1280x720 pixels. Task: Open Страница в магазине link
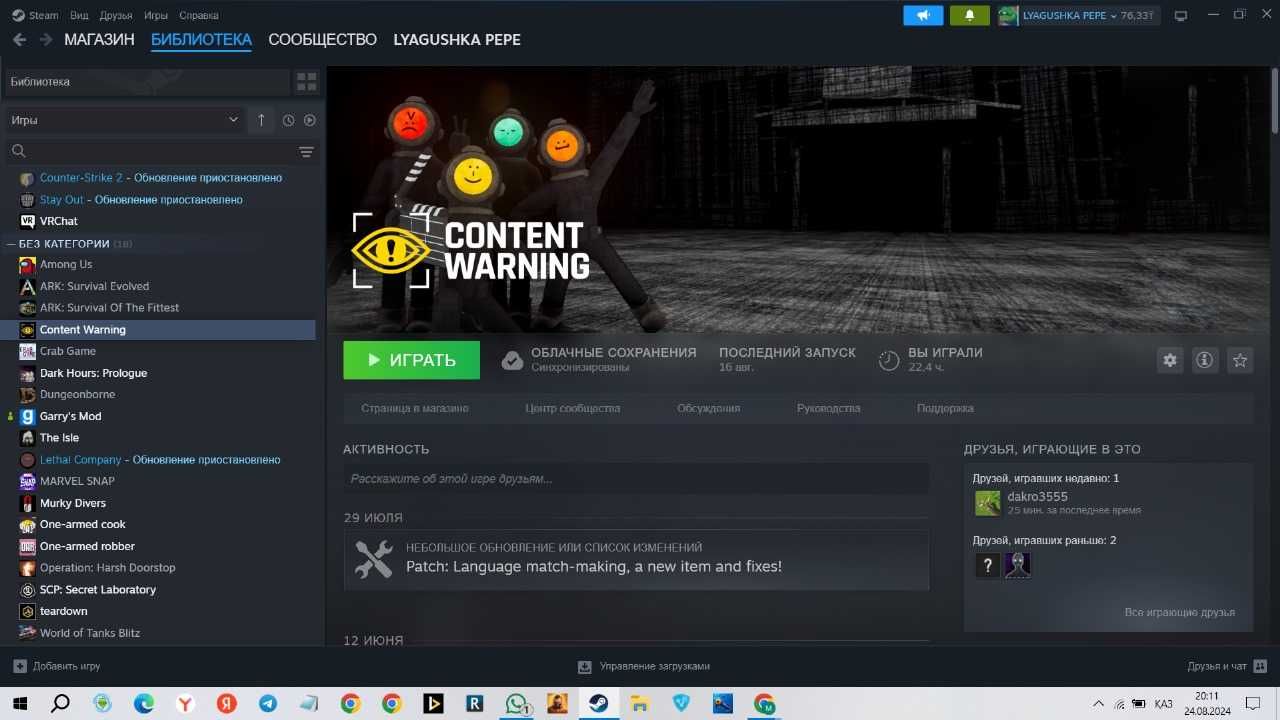tap(414, 408)
